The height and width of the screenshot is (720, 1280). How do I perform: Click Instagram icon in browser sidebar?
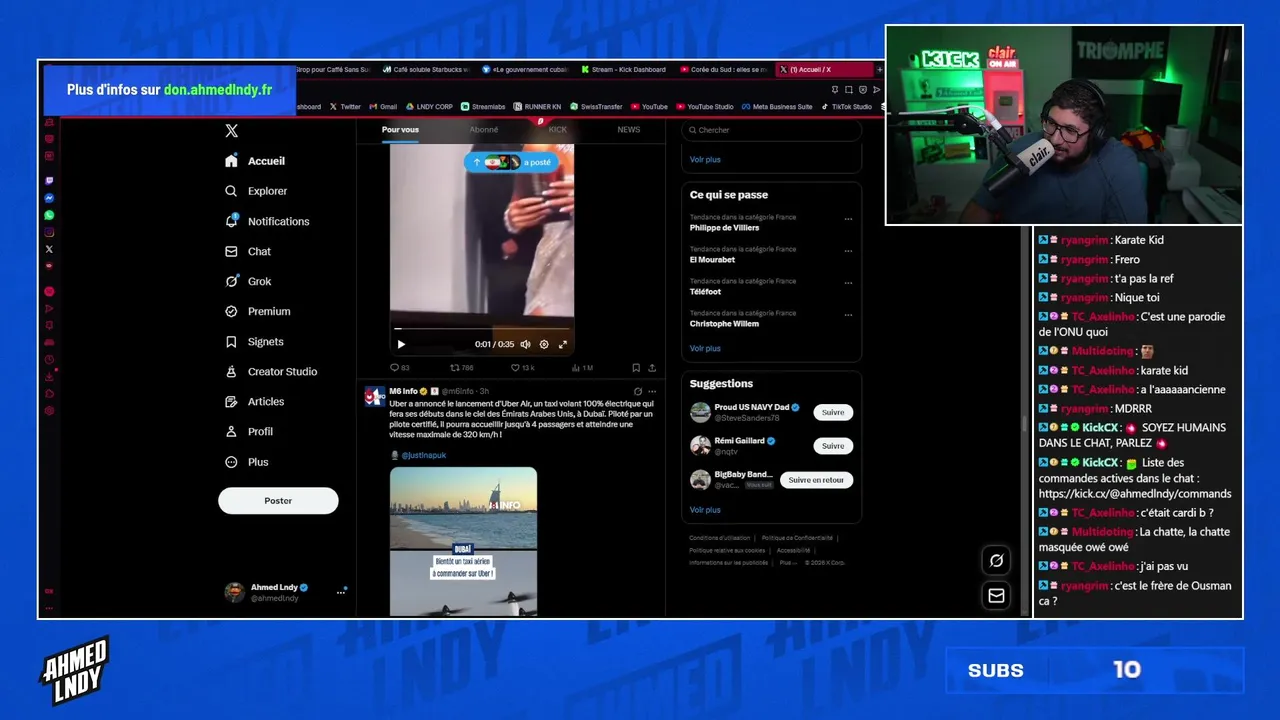pyautogui.click(x=49, y=232)
